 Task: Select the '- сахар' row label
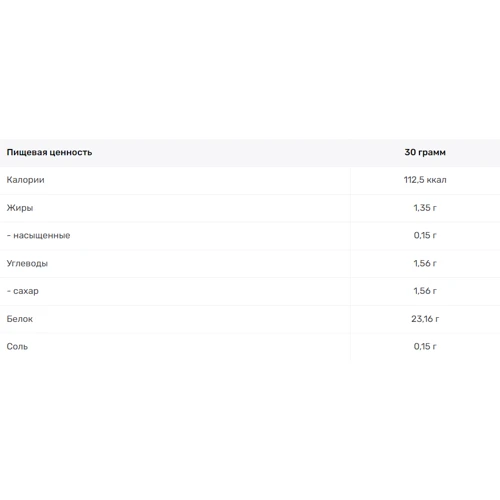23,291
